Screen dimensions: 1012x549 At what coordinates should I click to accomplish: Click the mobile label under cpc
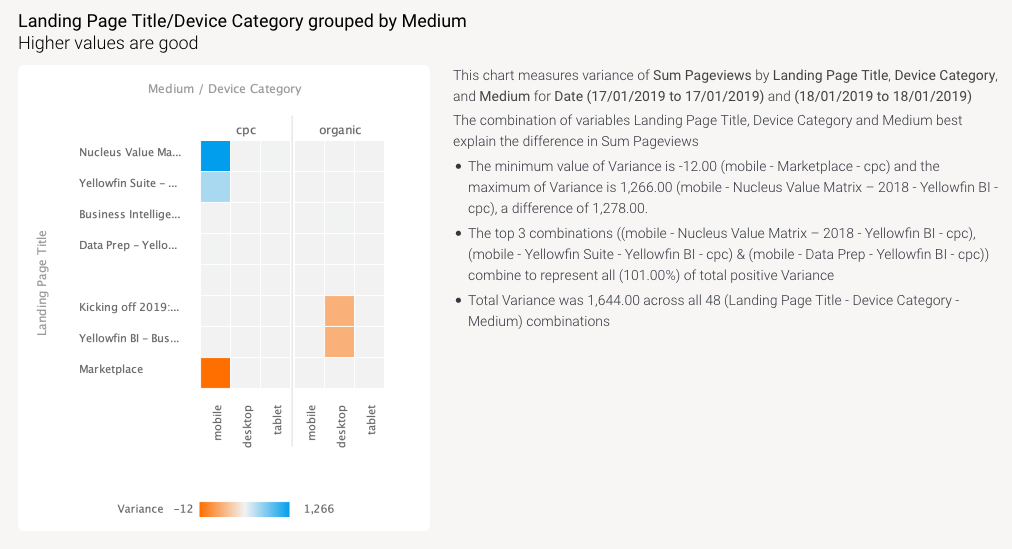[218, 421]
